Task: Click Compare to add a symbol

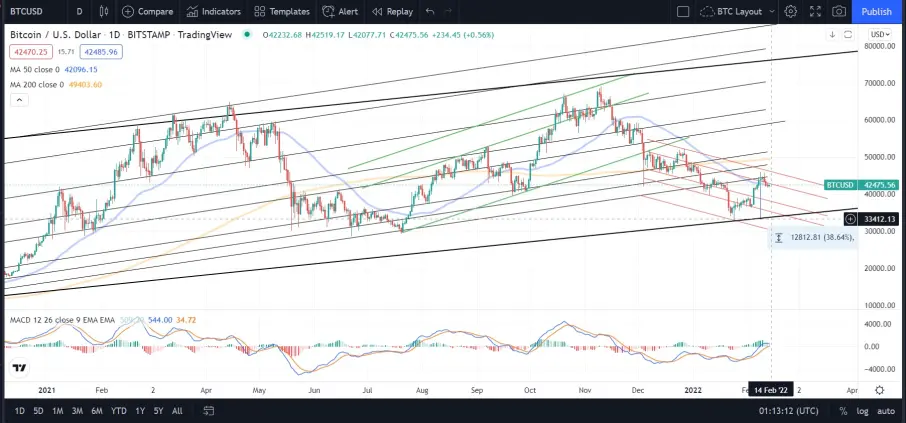Action: (147, 12)
